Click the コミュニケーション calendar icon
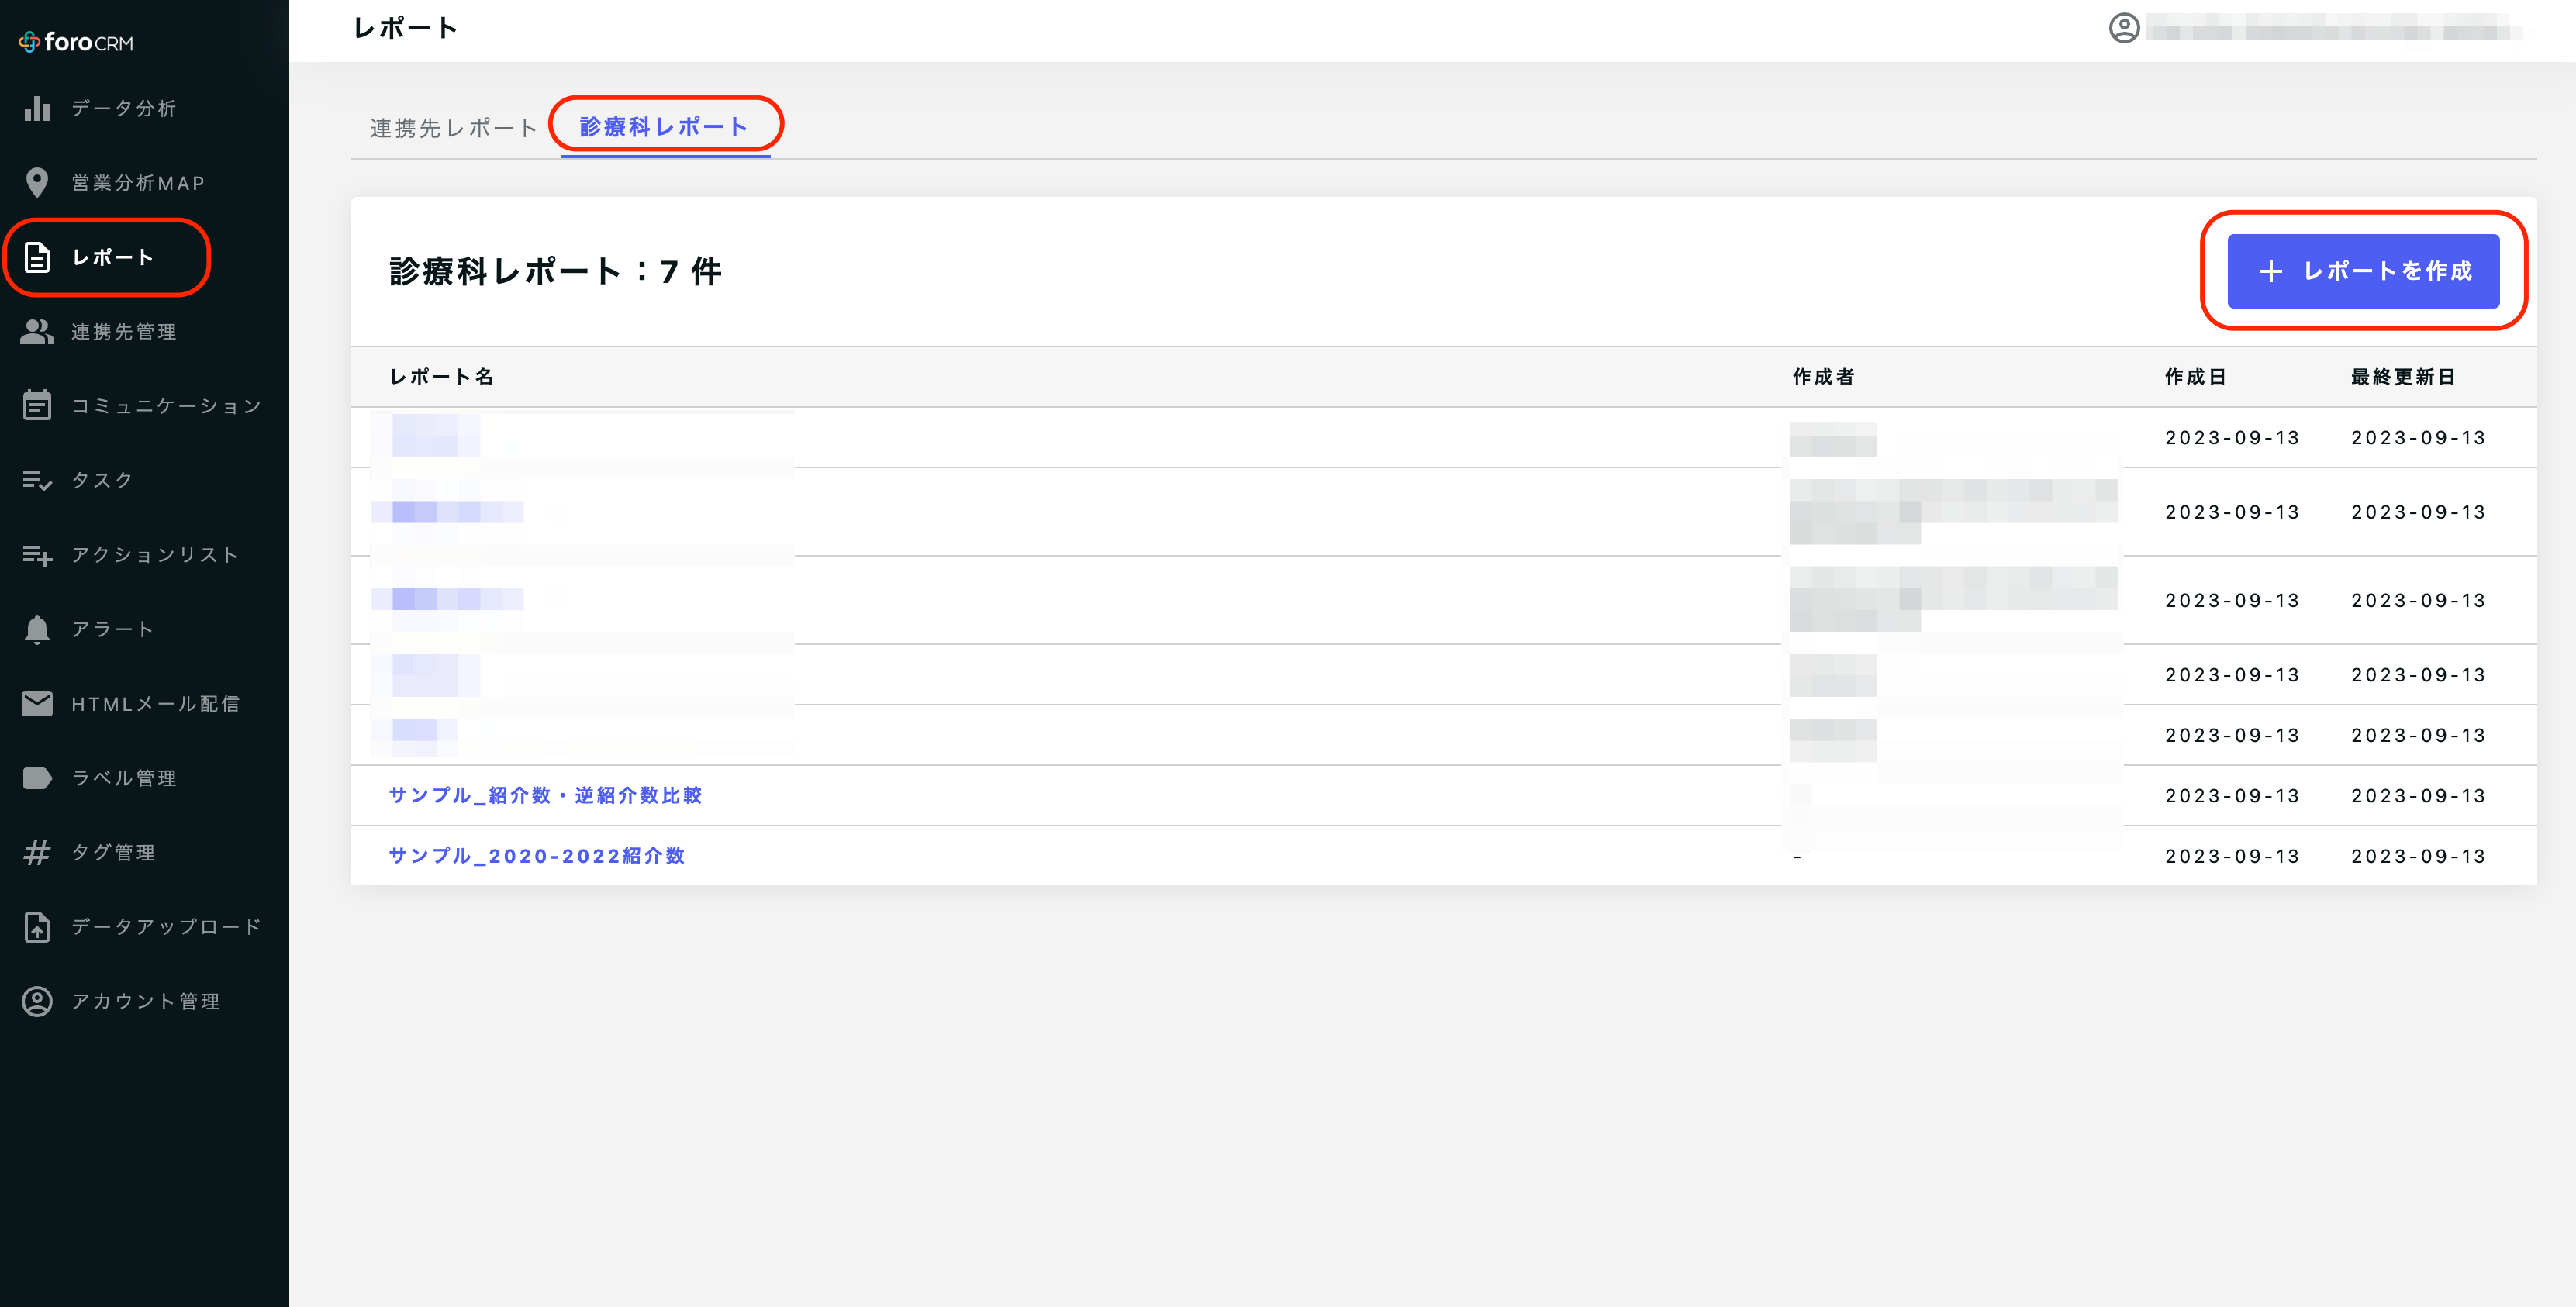This screenshot has width=2576, height=1307. (x=37, y=405)
